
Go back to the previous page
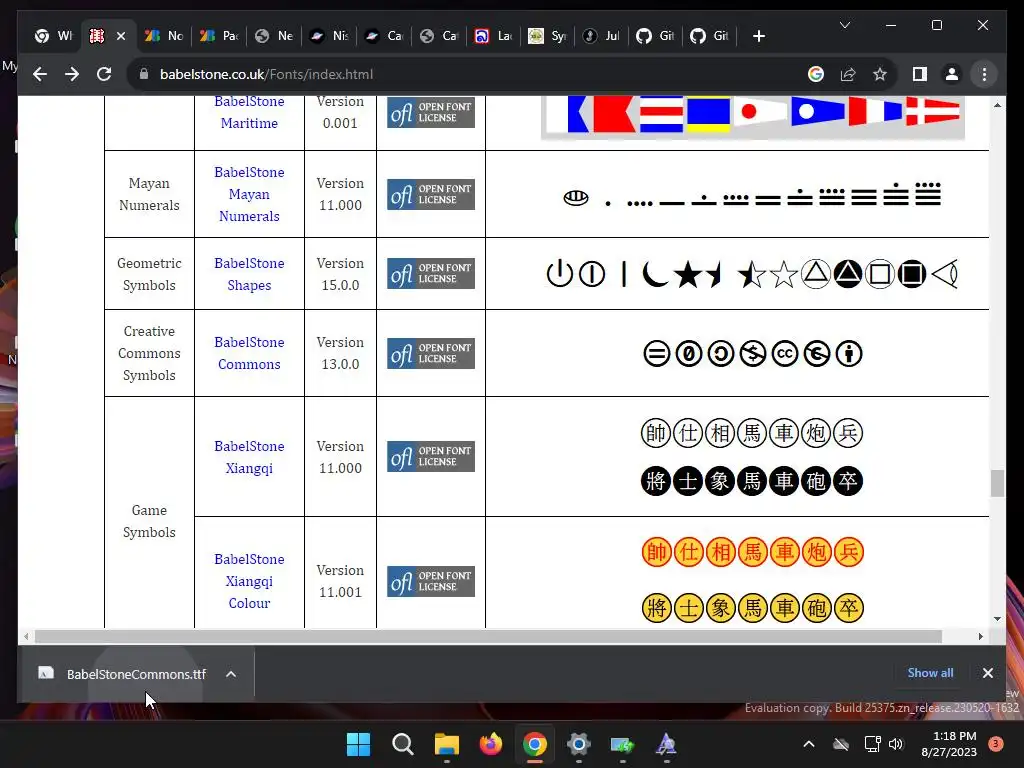[40, 74]
